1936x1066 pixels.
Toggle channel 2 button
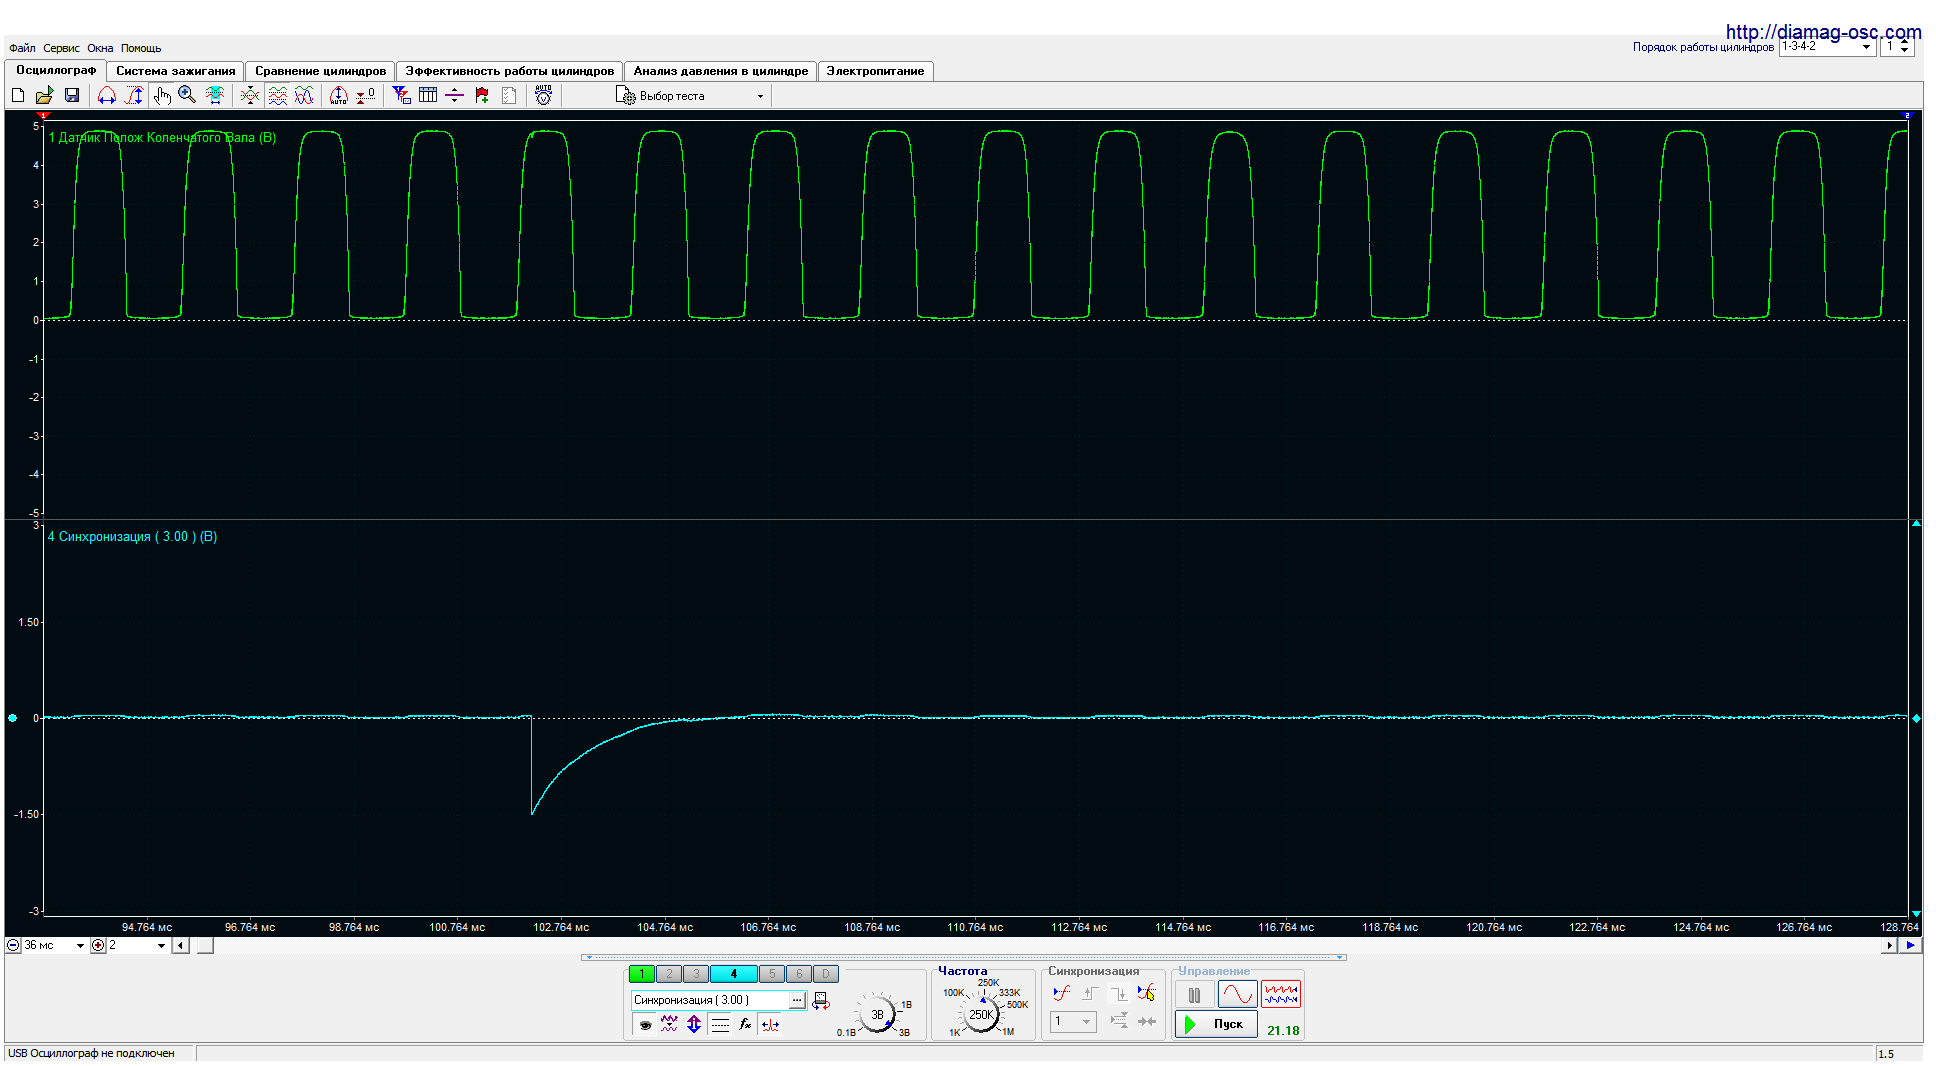tap(669, 974)
